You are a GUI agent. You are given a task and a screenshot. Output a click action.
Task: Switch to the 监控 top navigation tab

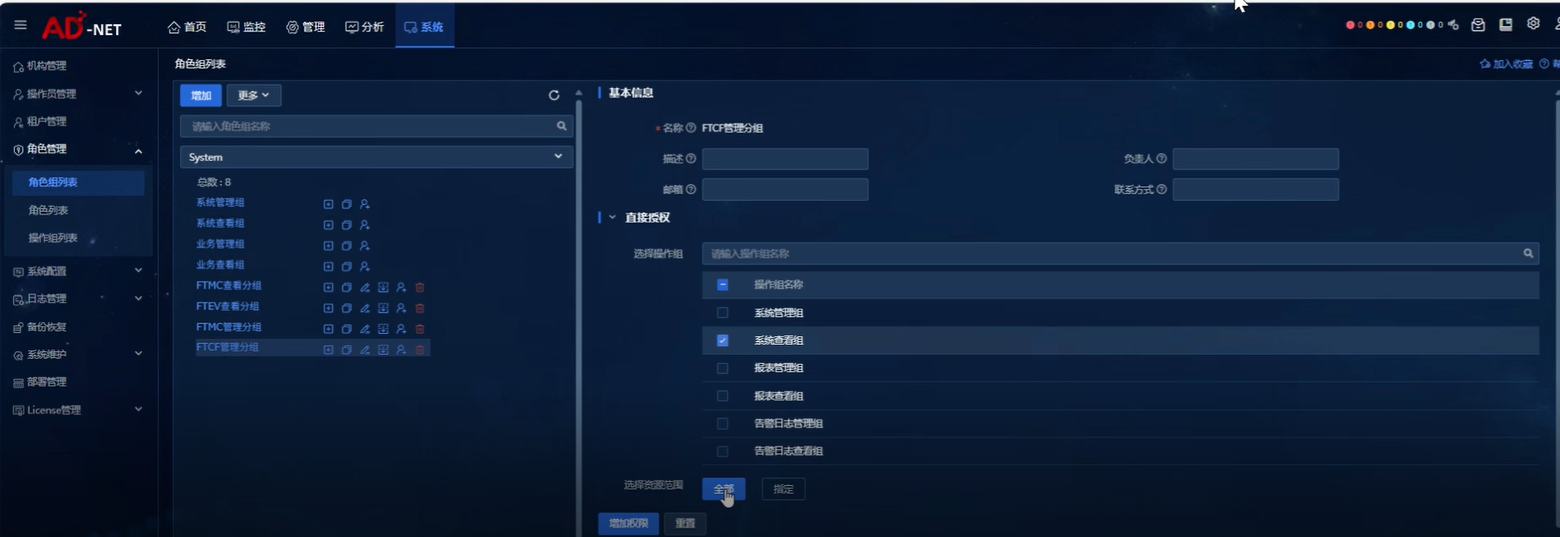pos(247,27)
